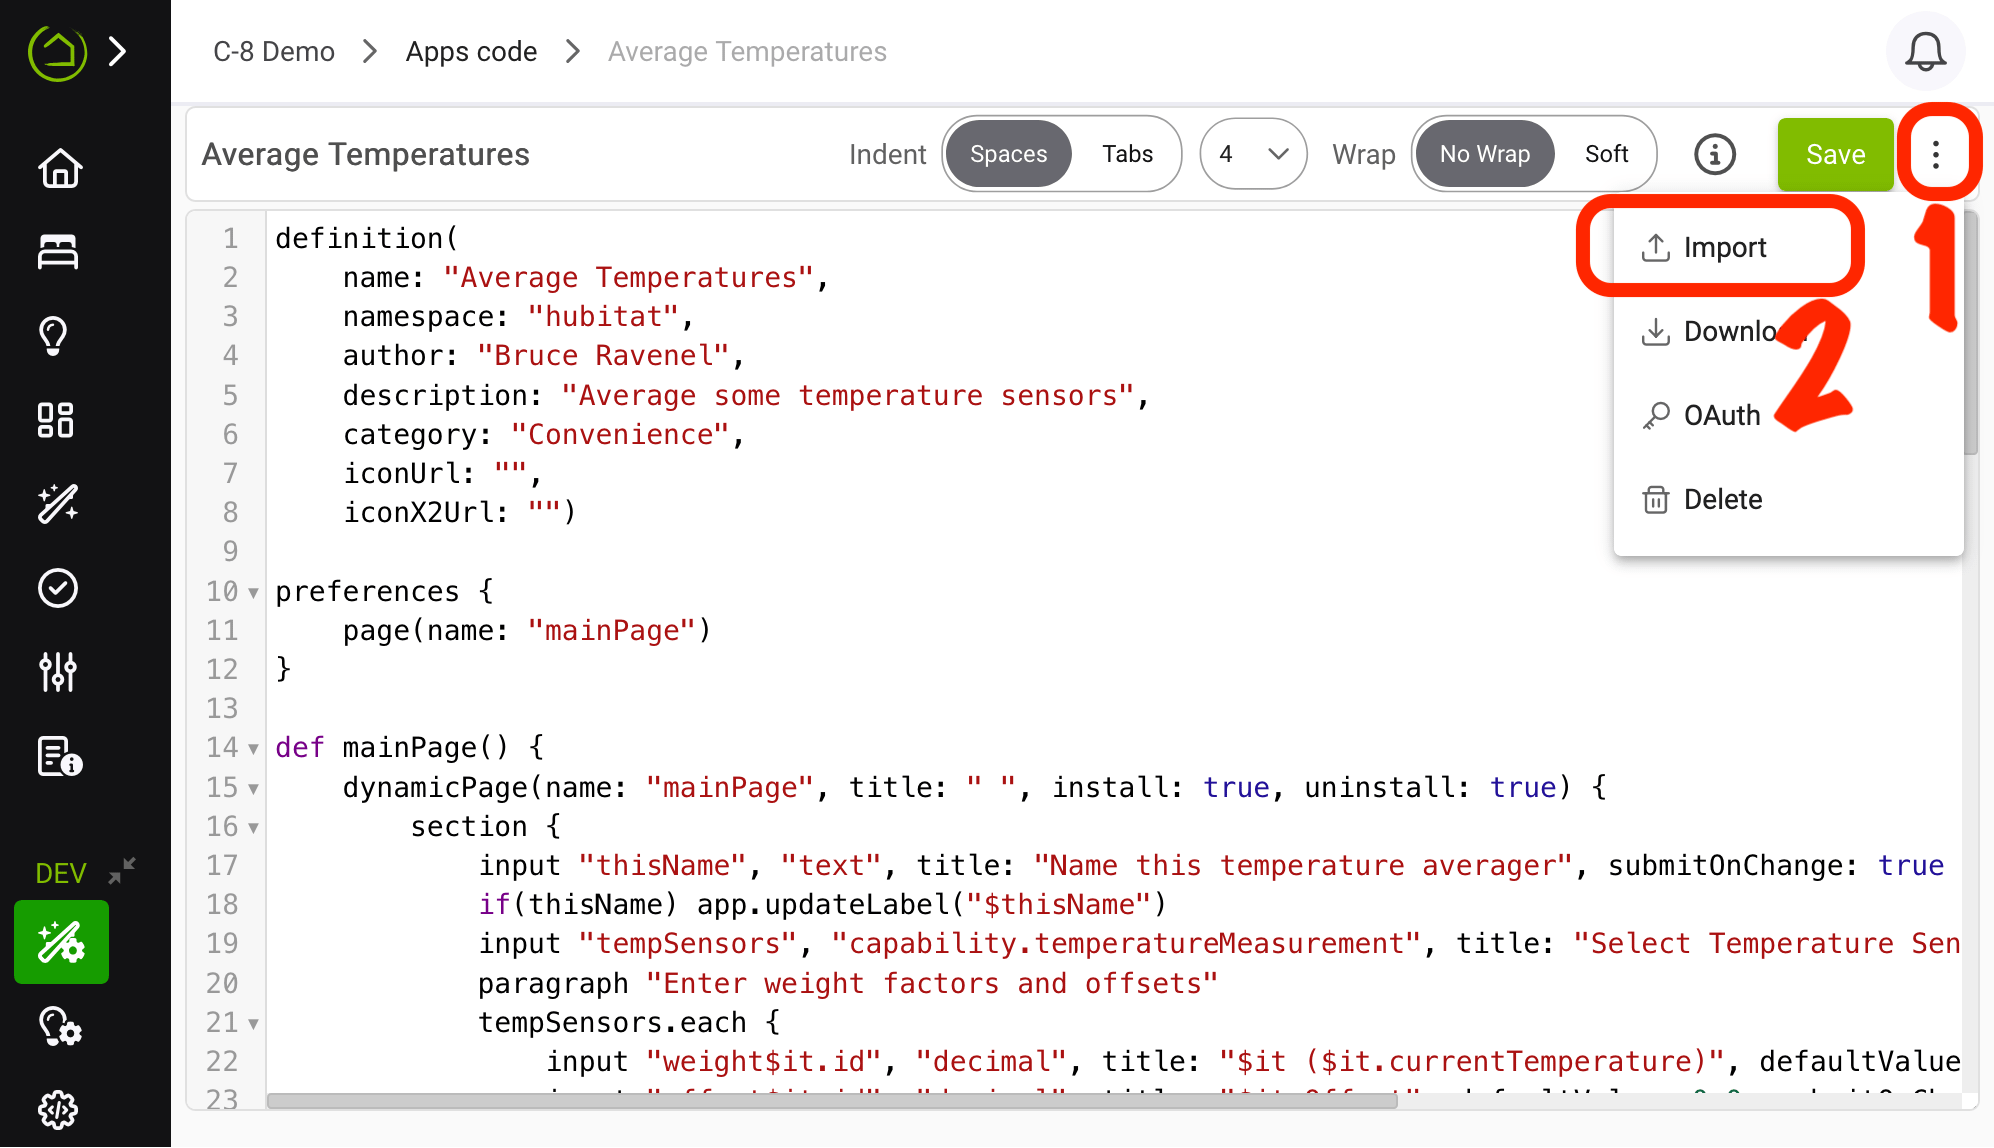Collapse code fold at line 10

coord(254,593)
